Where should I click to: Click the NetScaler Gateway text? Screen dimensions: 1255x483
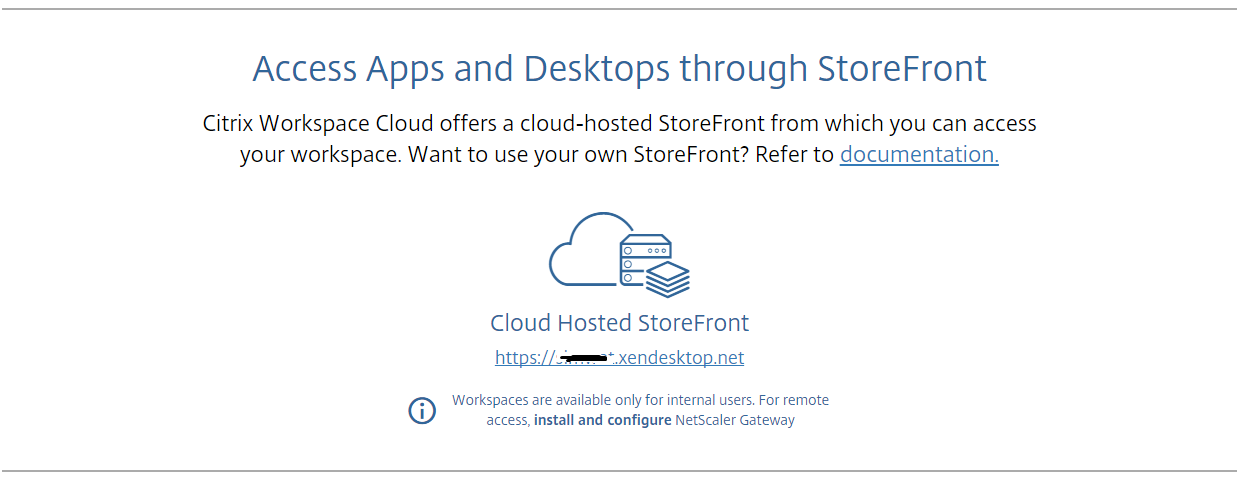point(735,420)
